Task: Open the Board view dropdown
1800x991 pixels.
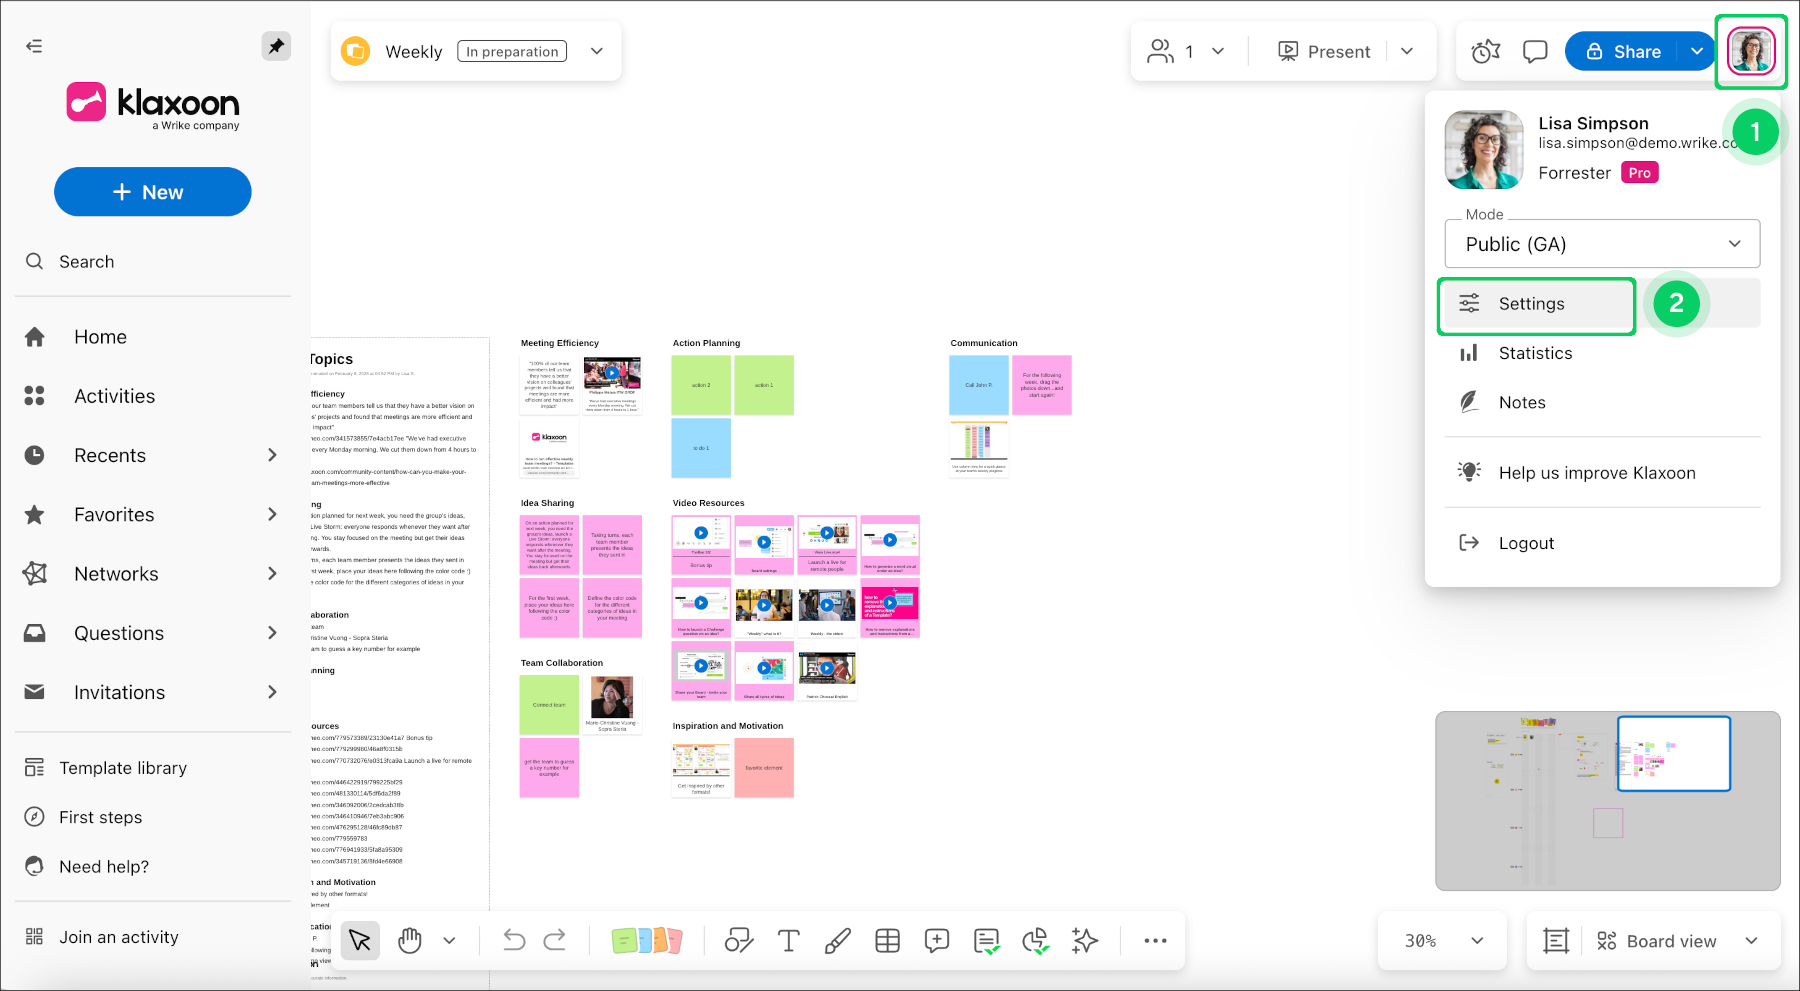Action: 1677,941
